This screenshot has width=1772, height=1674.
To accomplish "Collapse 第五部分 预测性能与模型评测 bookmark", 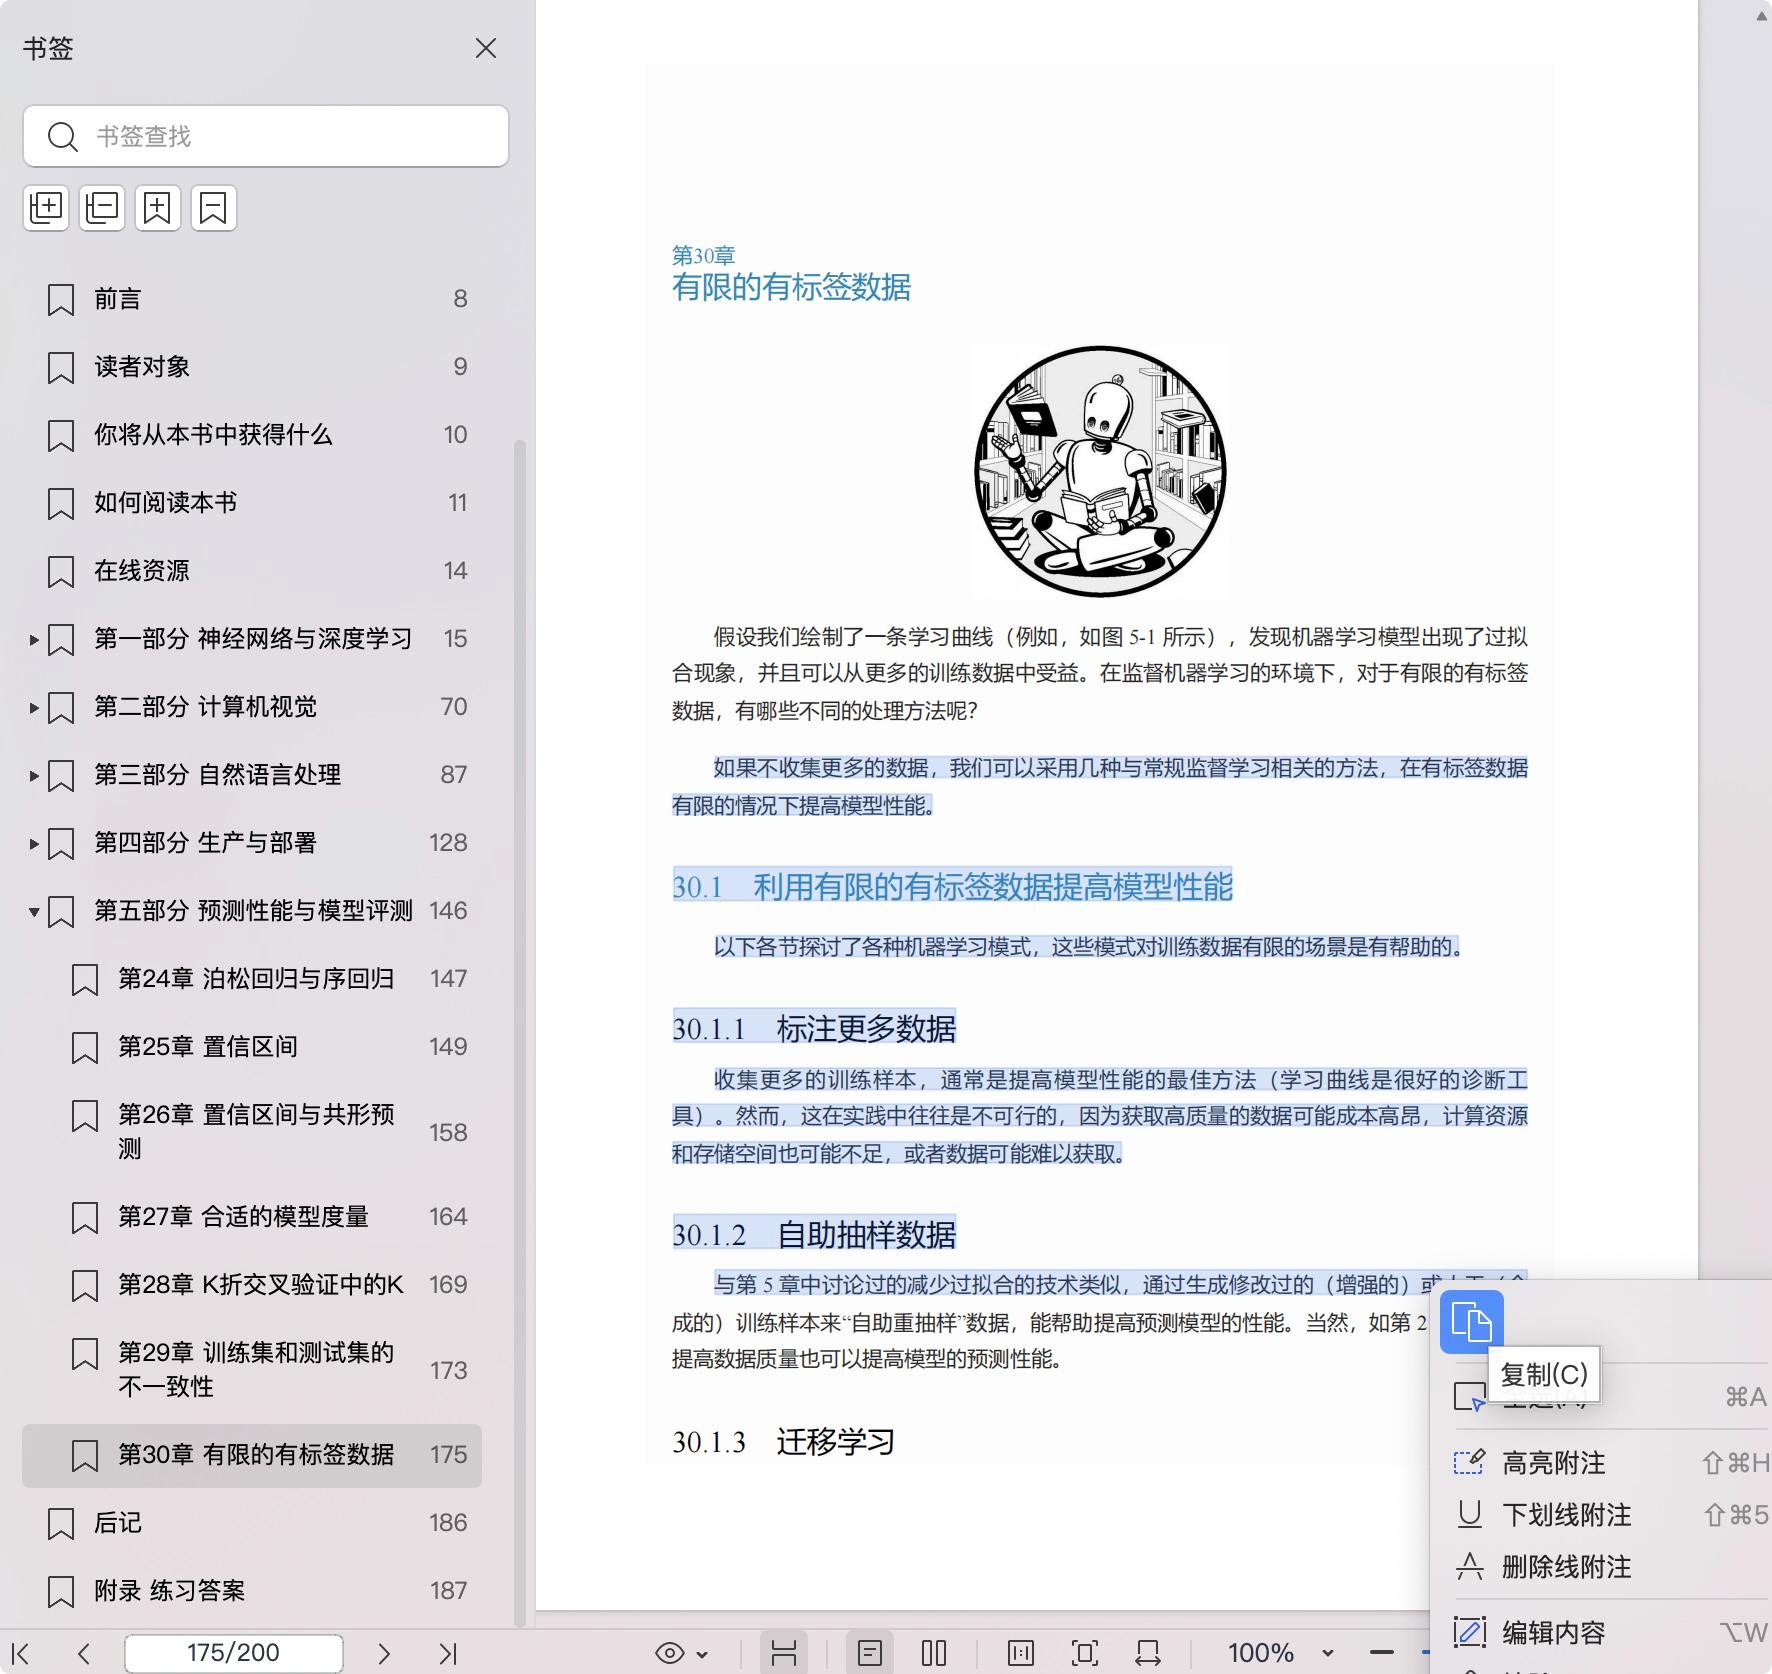I will tap(34, 911).
